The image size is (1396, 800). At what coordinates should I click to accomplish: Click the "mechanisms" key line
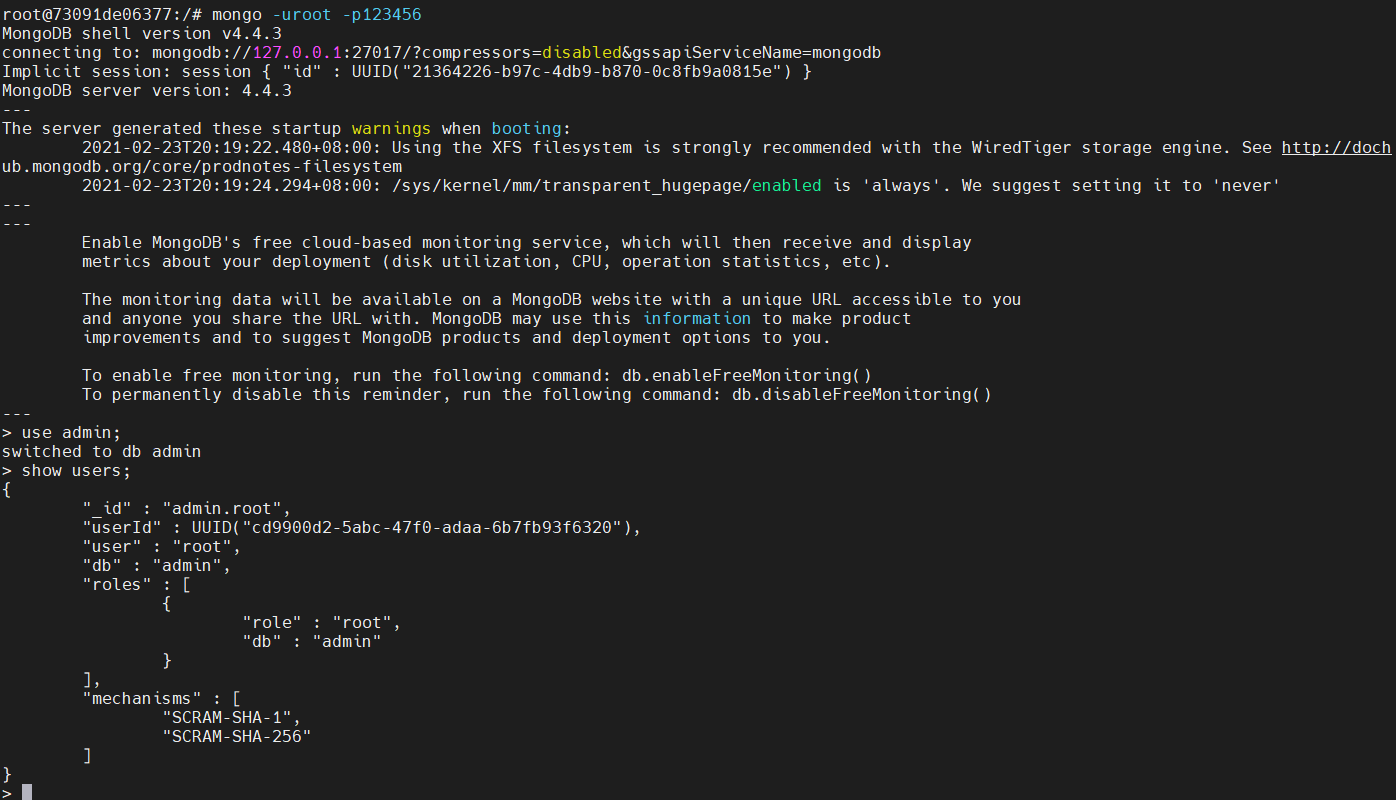click(161, 698)
